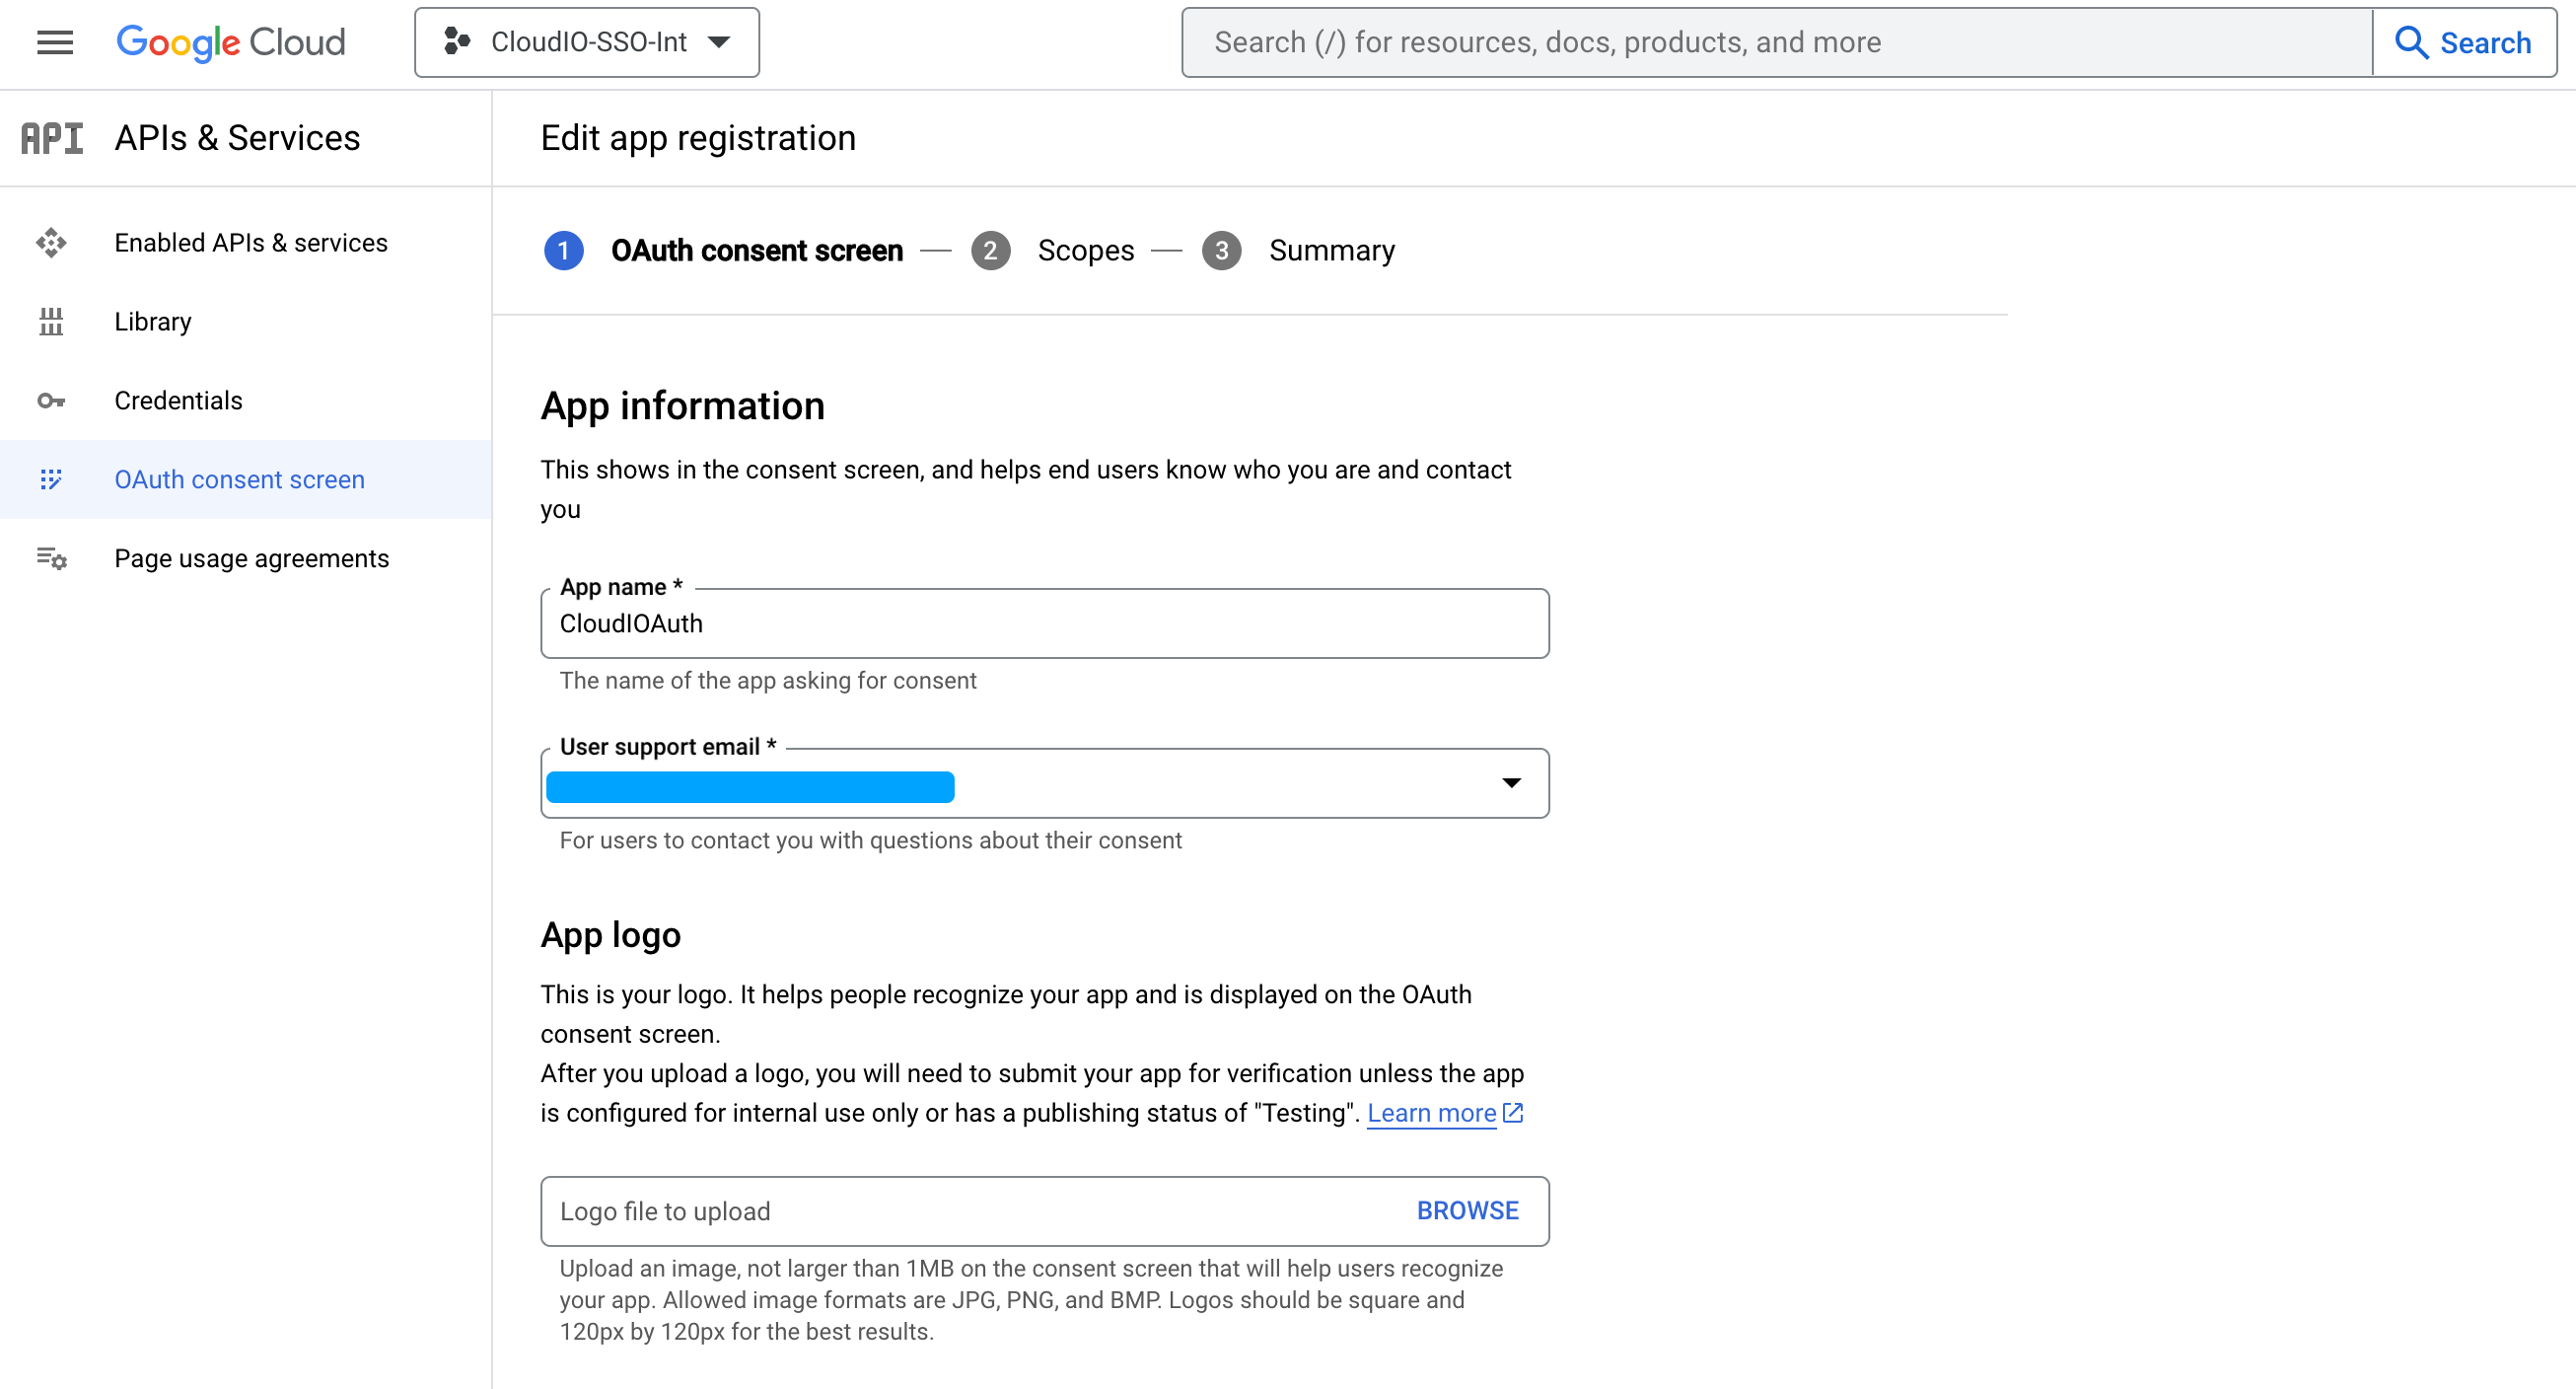Open the CloudIO-SSO-Int project selector
Viewport: 2576px width, 1389px height.
pyautogui.click(x=587, y=42)
